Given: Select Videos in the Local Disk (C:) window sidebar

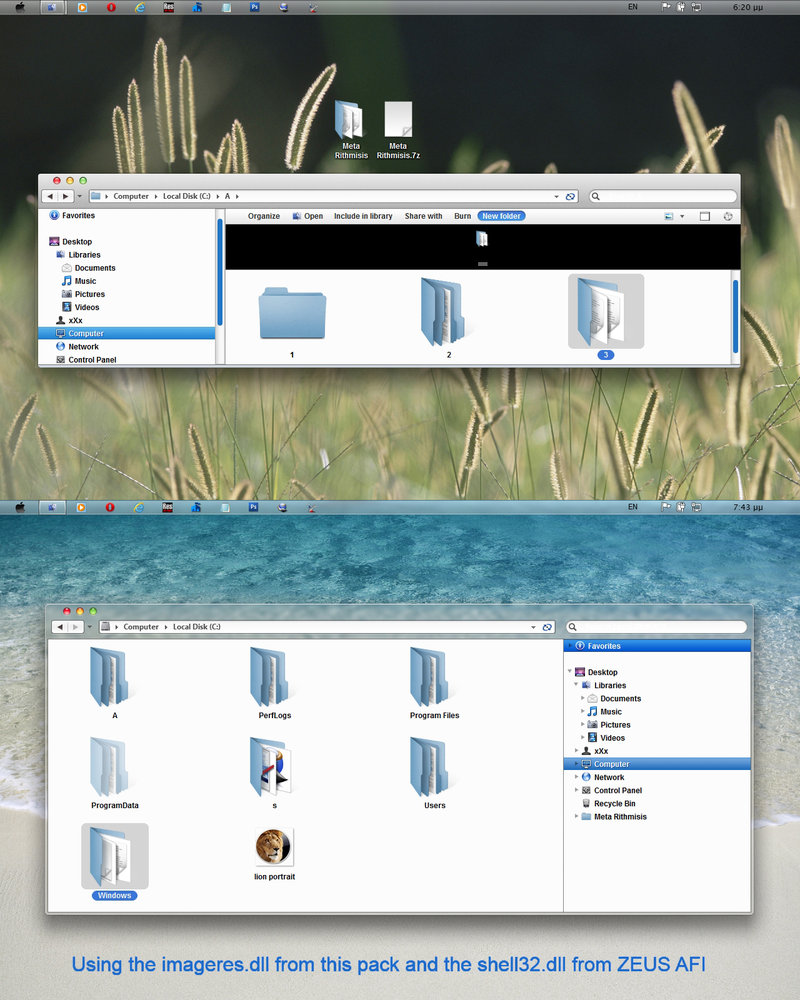Looking at the screenshot, I should [x=606, y=738].
